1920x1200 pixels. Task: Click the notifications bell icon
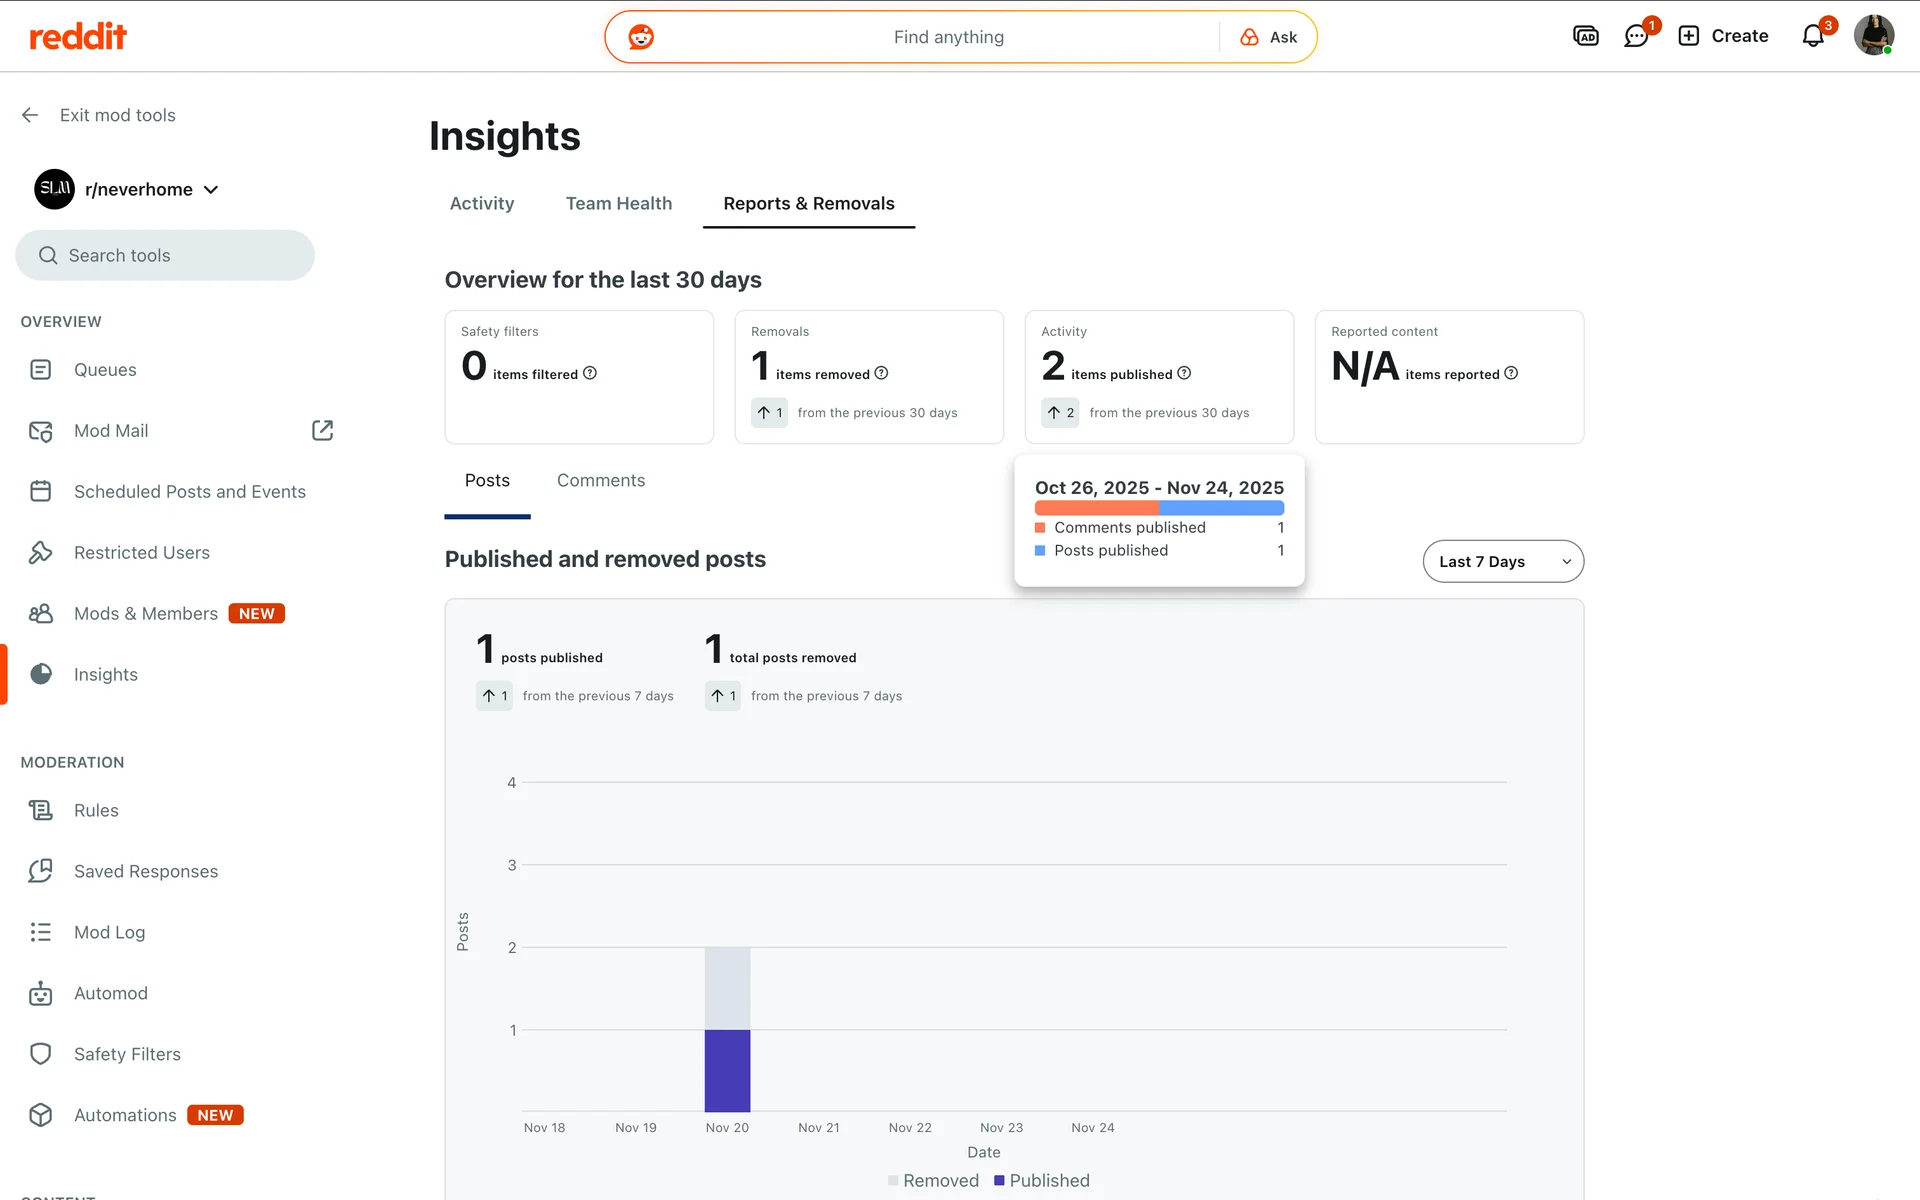tap(1813, 37)
